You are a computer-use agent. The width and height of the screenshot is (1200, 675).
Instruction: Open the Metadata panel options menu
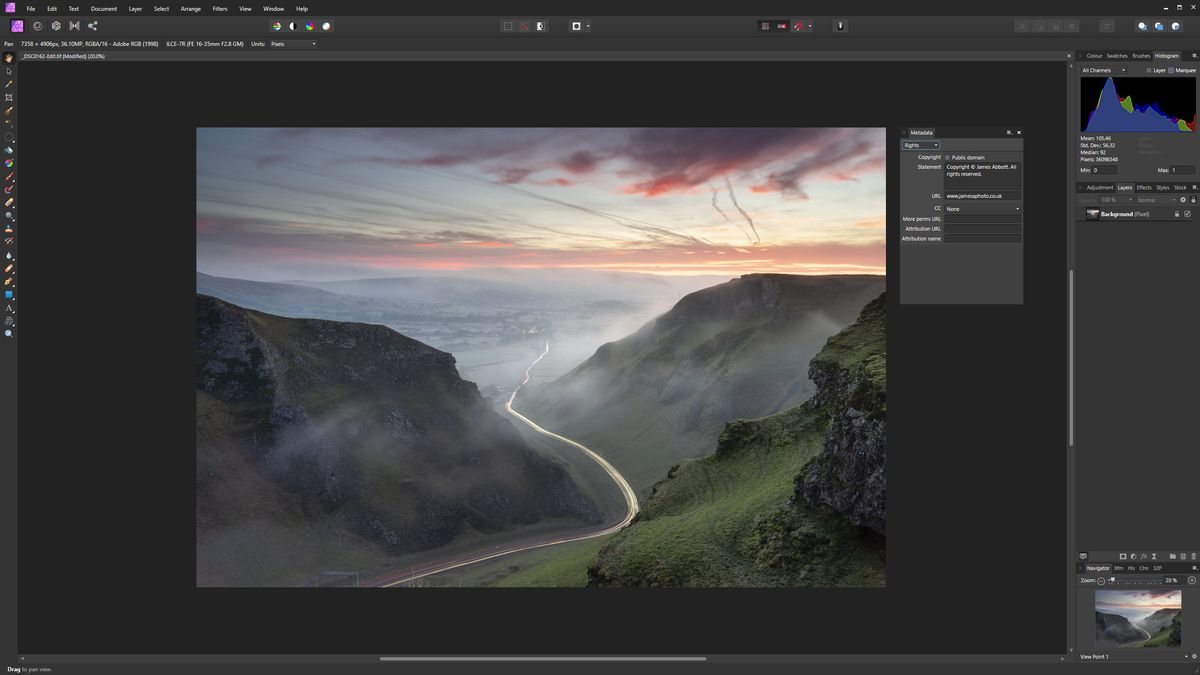pyautogui.click(x=1009, y=132)
